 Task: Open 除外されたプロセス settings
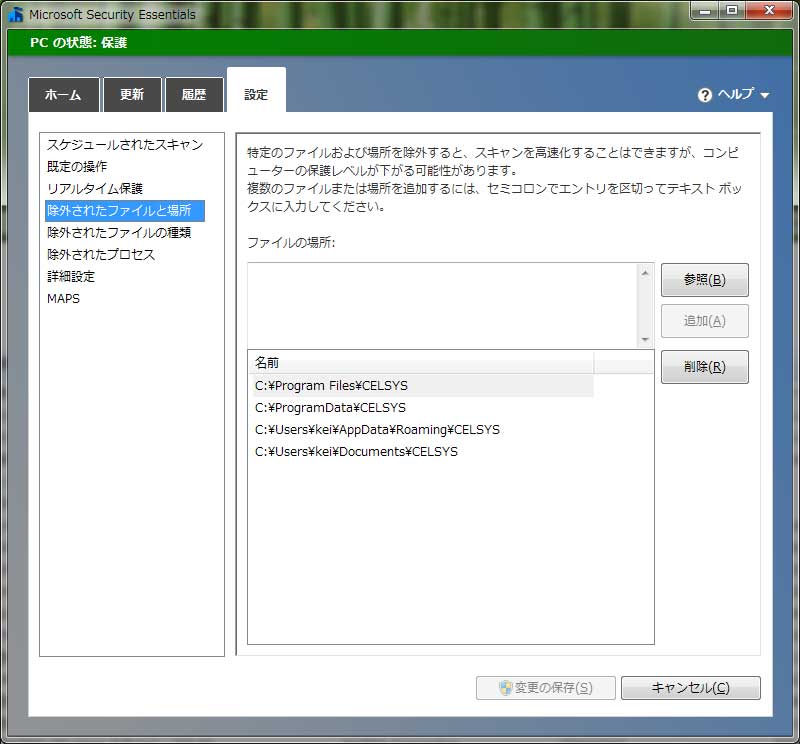click(101, 255)
